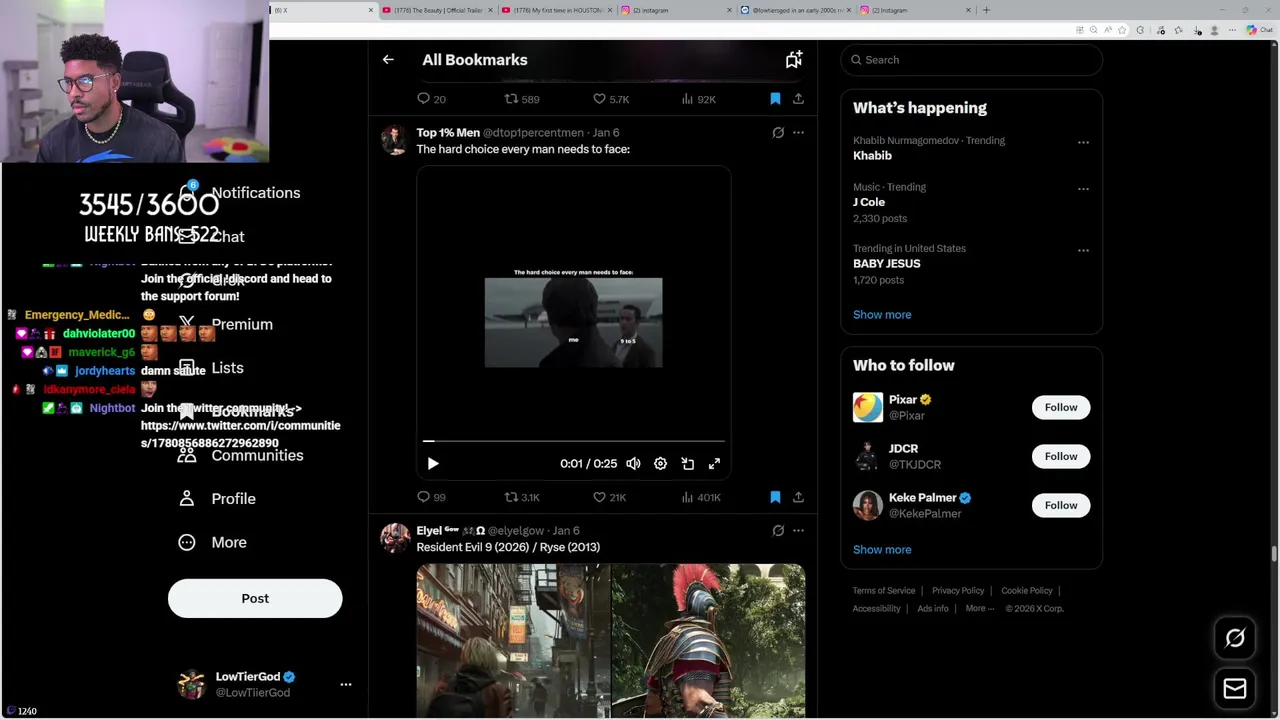Open the Top 1% Men profile avatar
Image resolution: width=1280 pixels, height=720 pixels.
pyautogui.click(x=394, y=140)
